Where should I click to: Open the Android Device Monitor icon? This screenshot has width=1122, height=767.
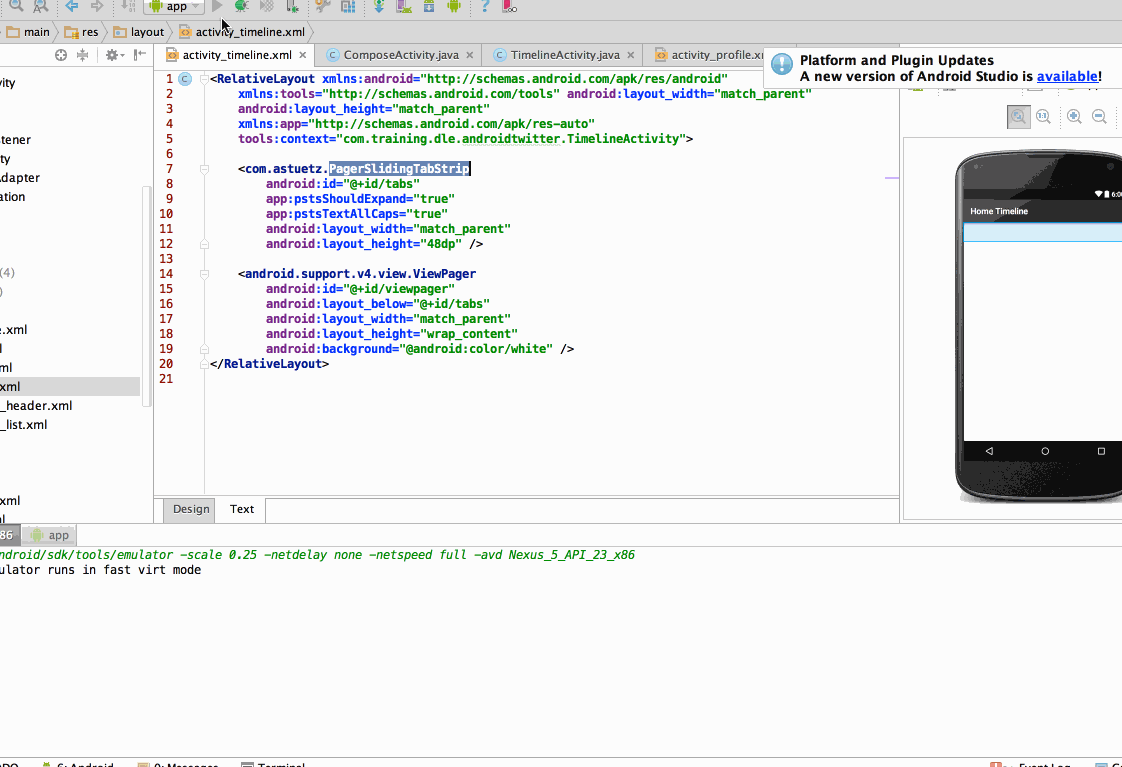[x=454, y=6]
